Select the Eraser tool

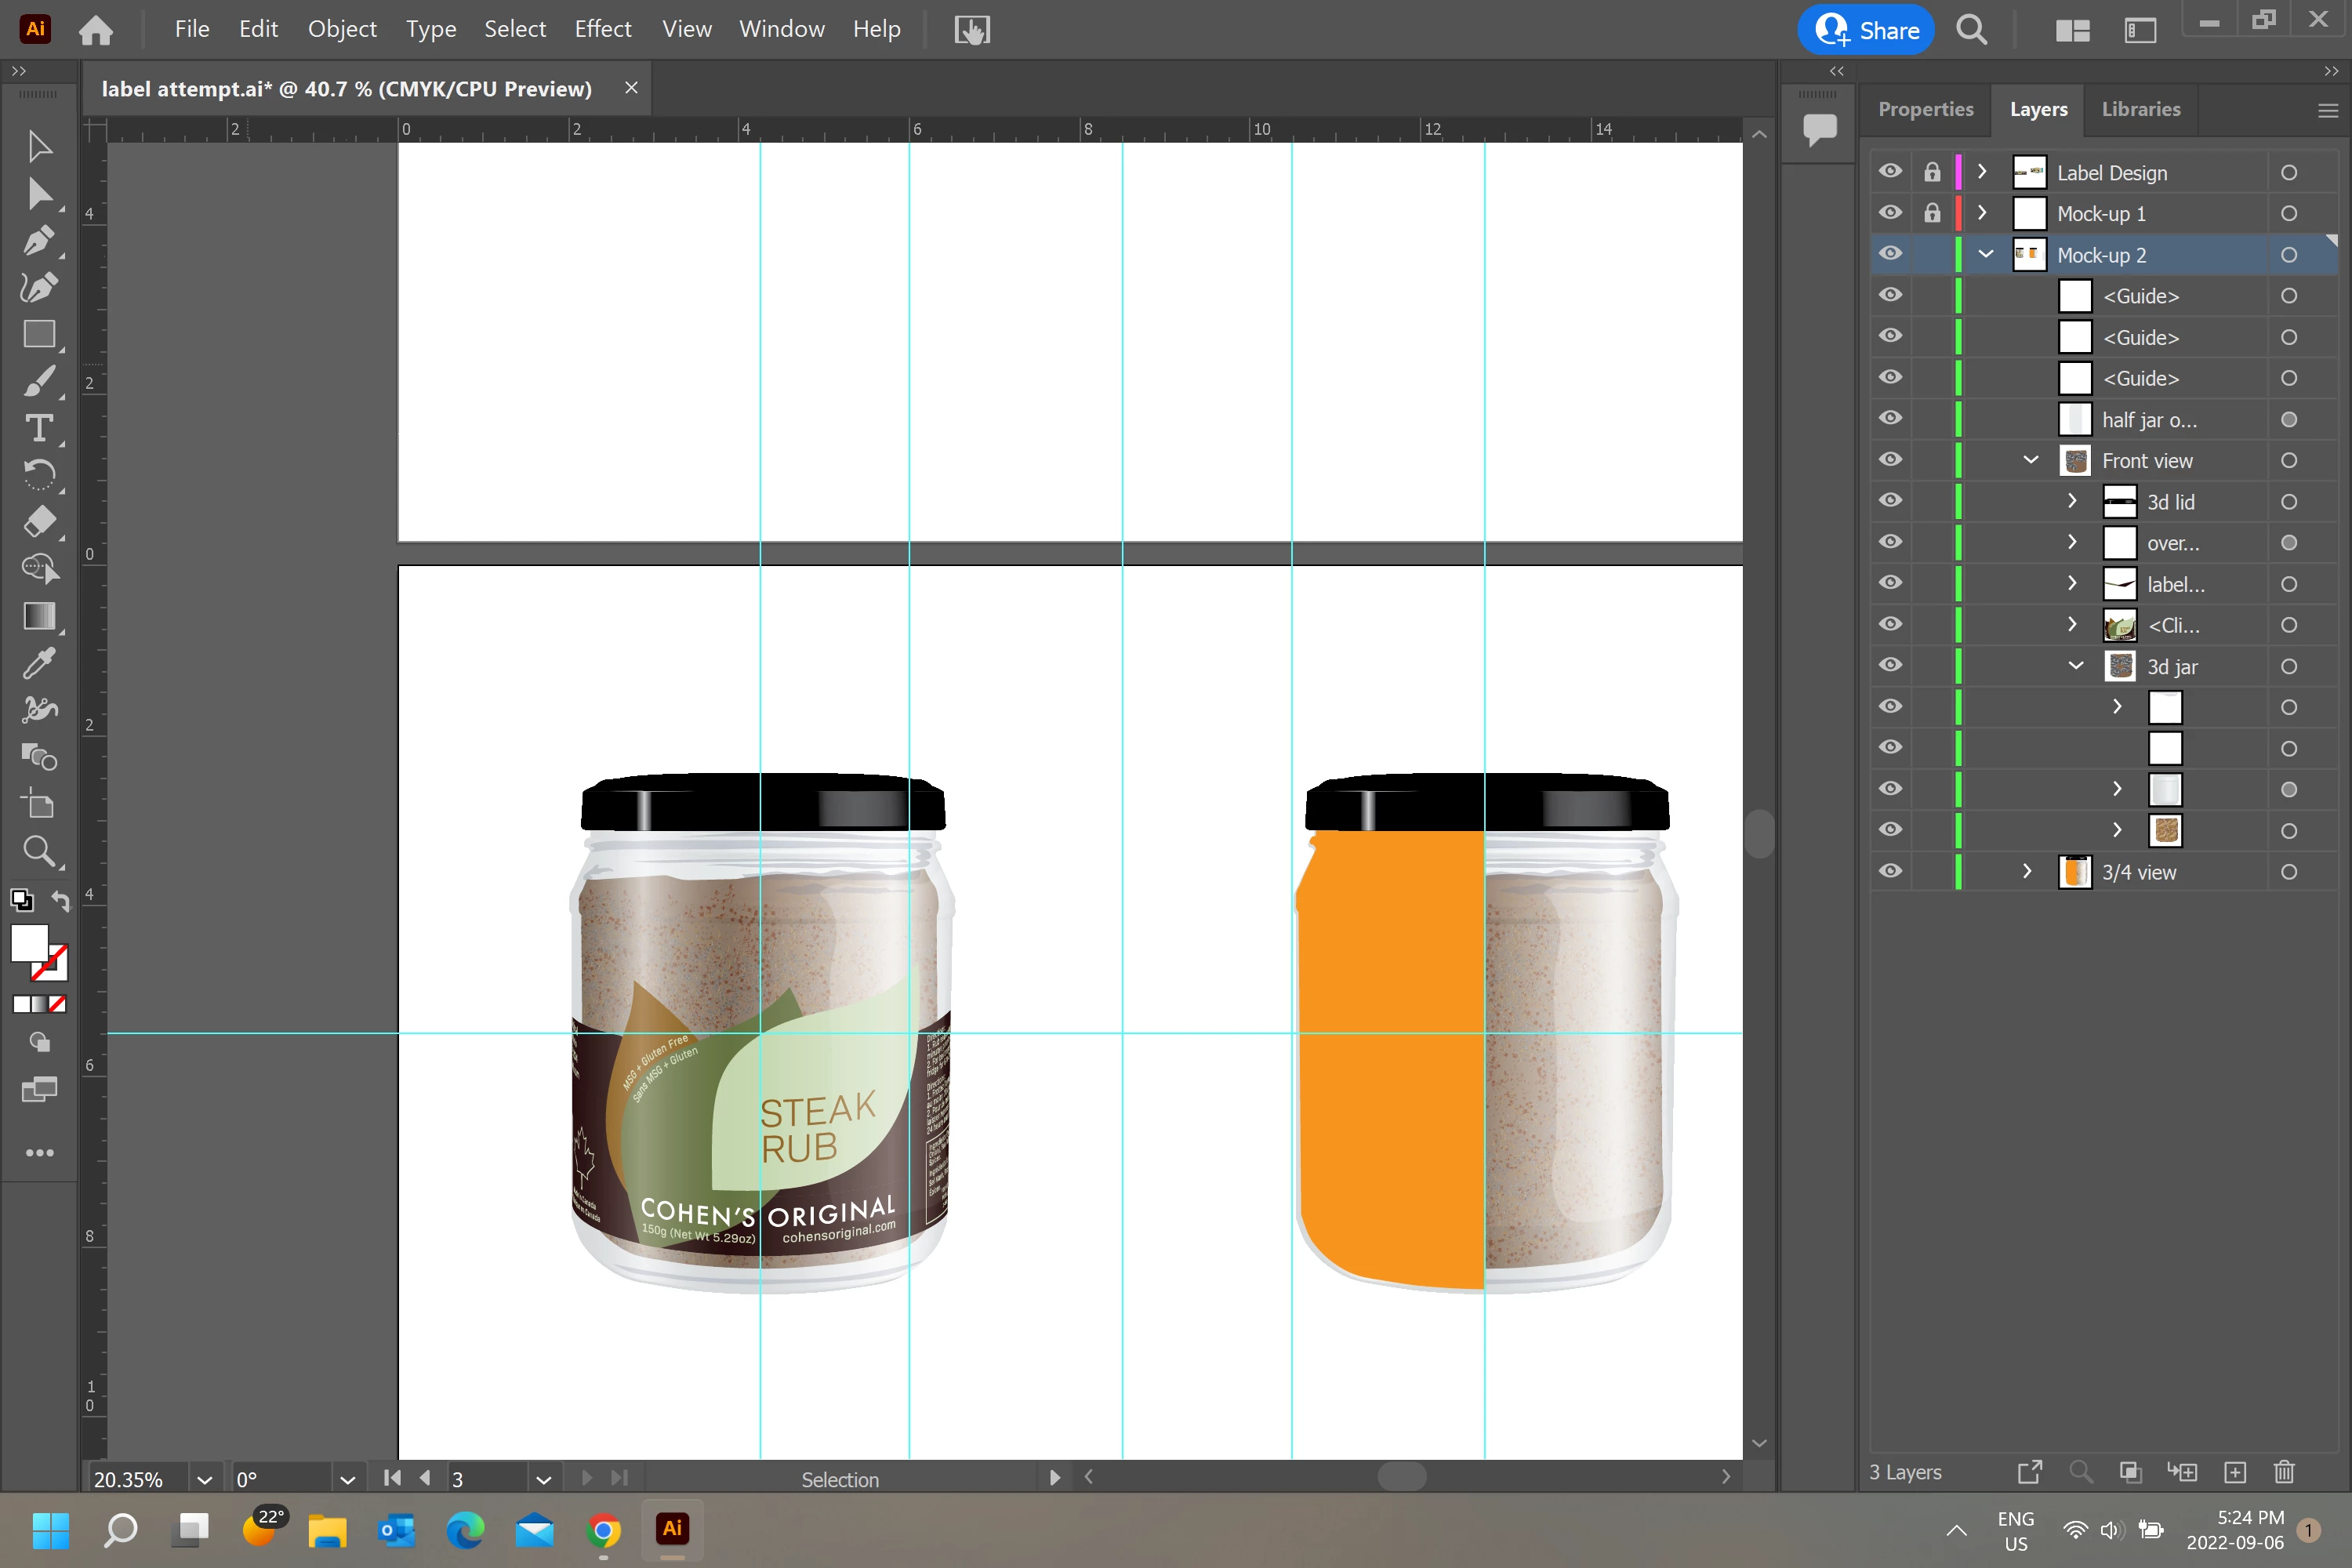coord(38,522)
